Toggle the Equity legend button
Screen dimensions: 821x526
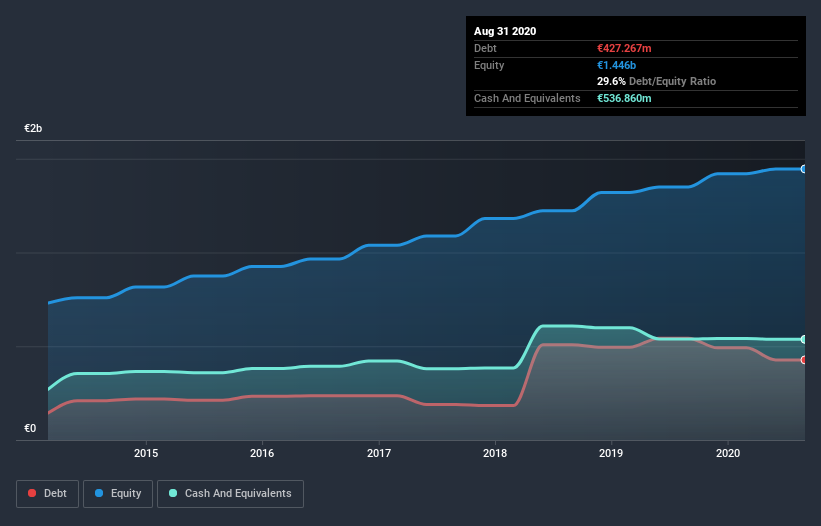[x=118, y=494]
